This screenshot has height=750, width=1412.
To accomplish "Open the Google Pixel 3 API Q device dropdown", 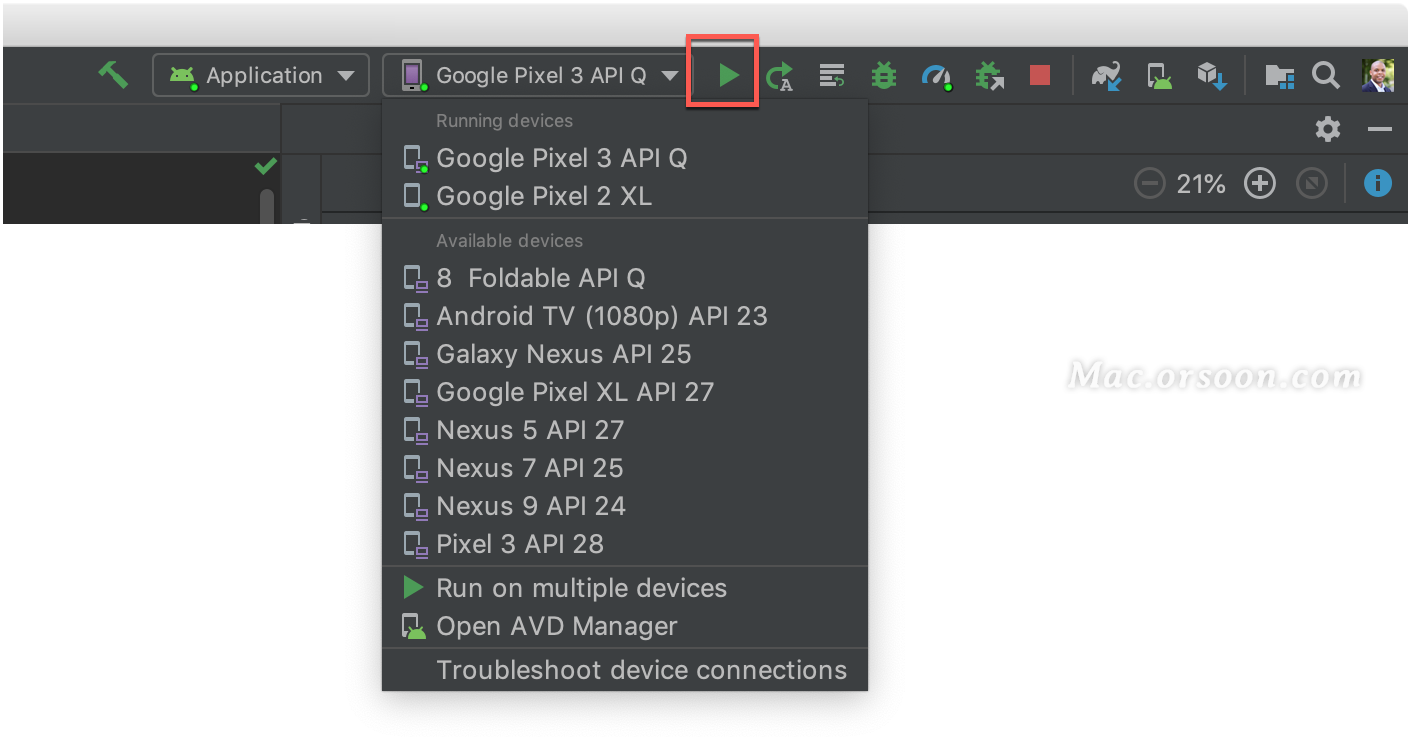I will tap(539, 75).
